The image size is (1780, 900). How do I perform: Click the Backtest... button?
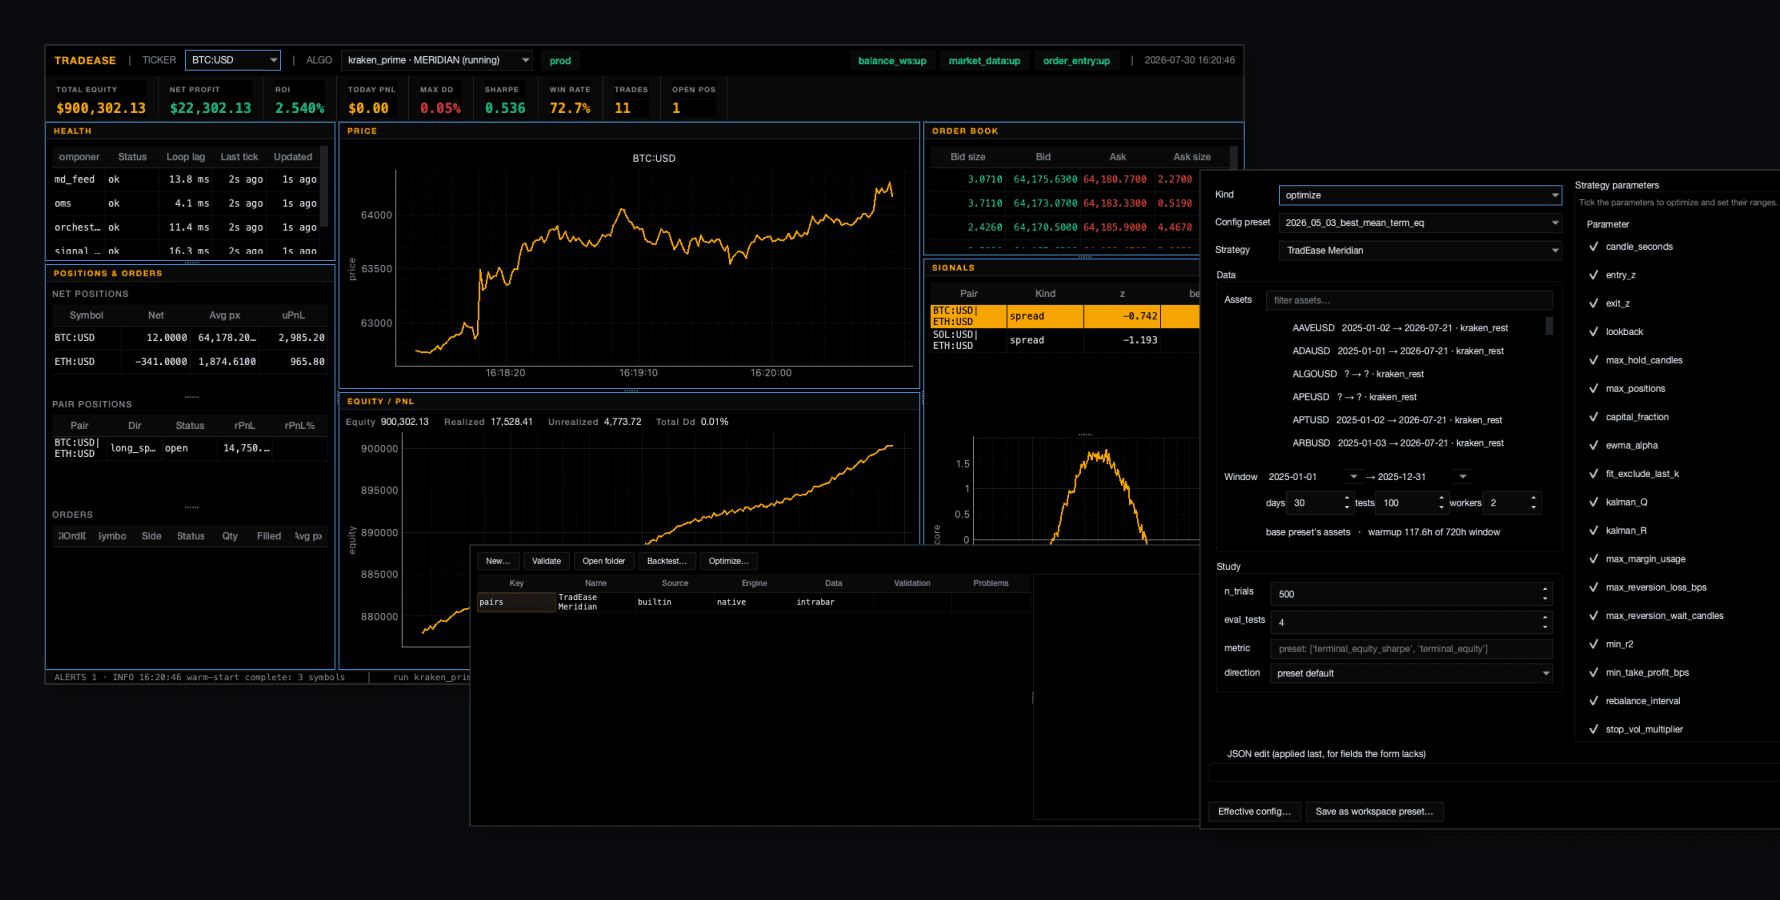click(667, 561)
